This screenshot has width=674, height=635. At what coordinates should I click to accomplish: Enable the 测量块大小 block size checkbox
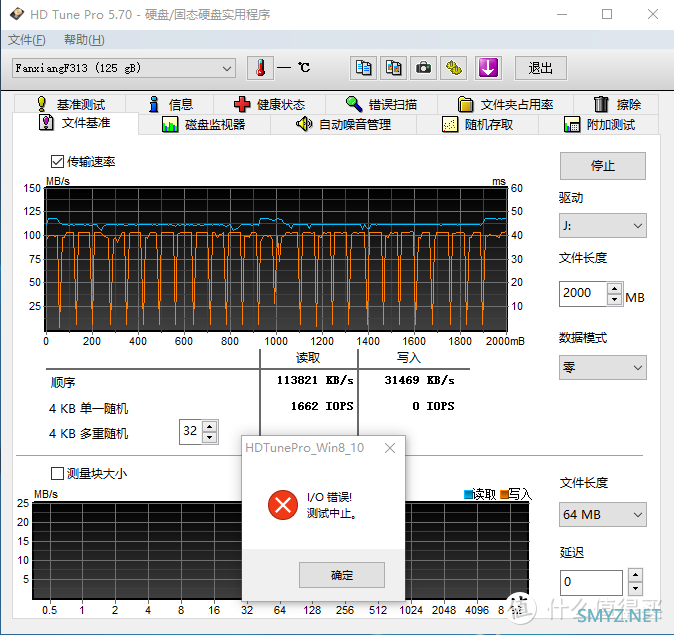click(x=57, y=473)
